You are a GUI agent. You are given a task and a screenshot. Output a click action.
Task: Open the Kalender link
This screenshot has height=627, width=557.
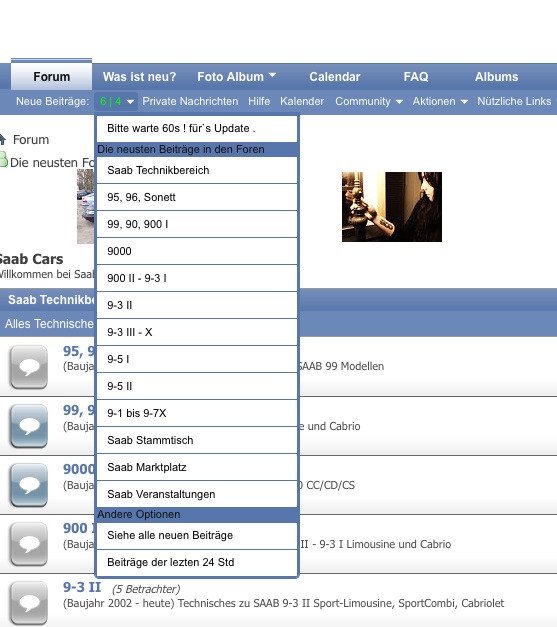pyautogui.click(x=302, y=101)
